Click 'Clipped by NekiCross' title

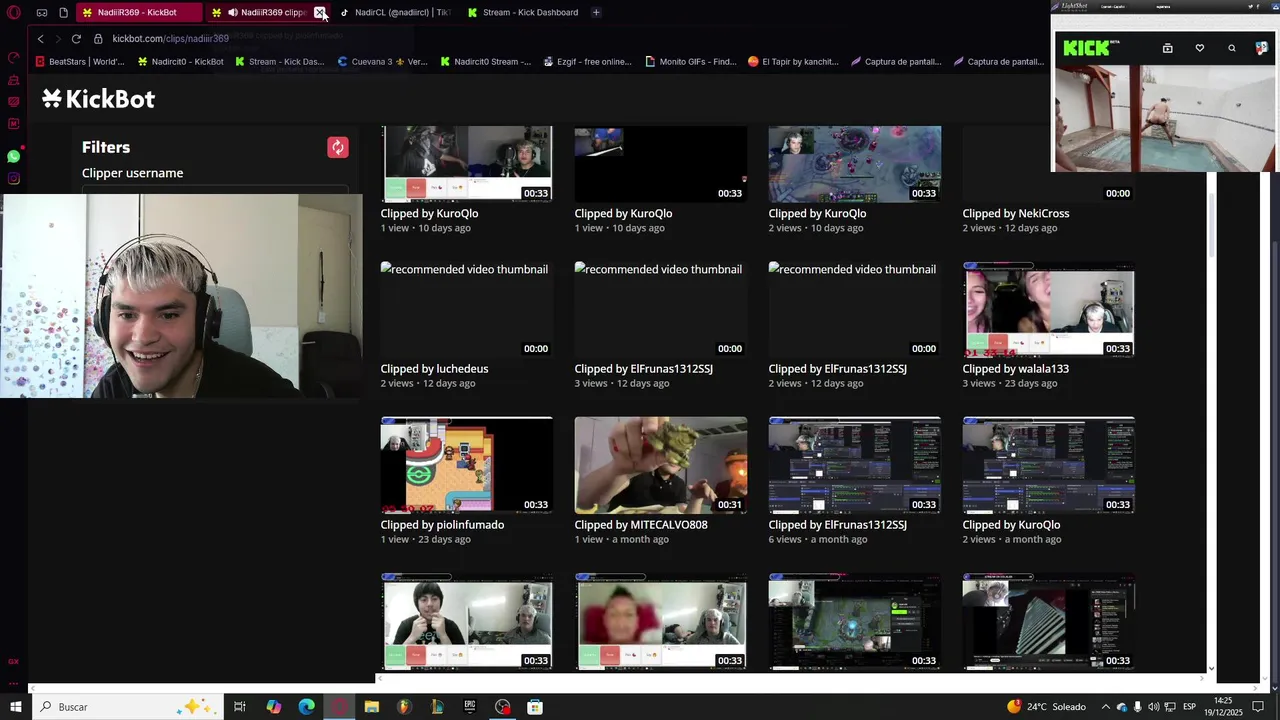point(1016,213)
